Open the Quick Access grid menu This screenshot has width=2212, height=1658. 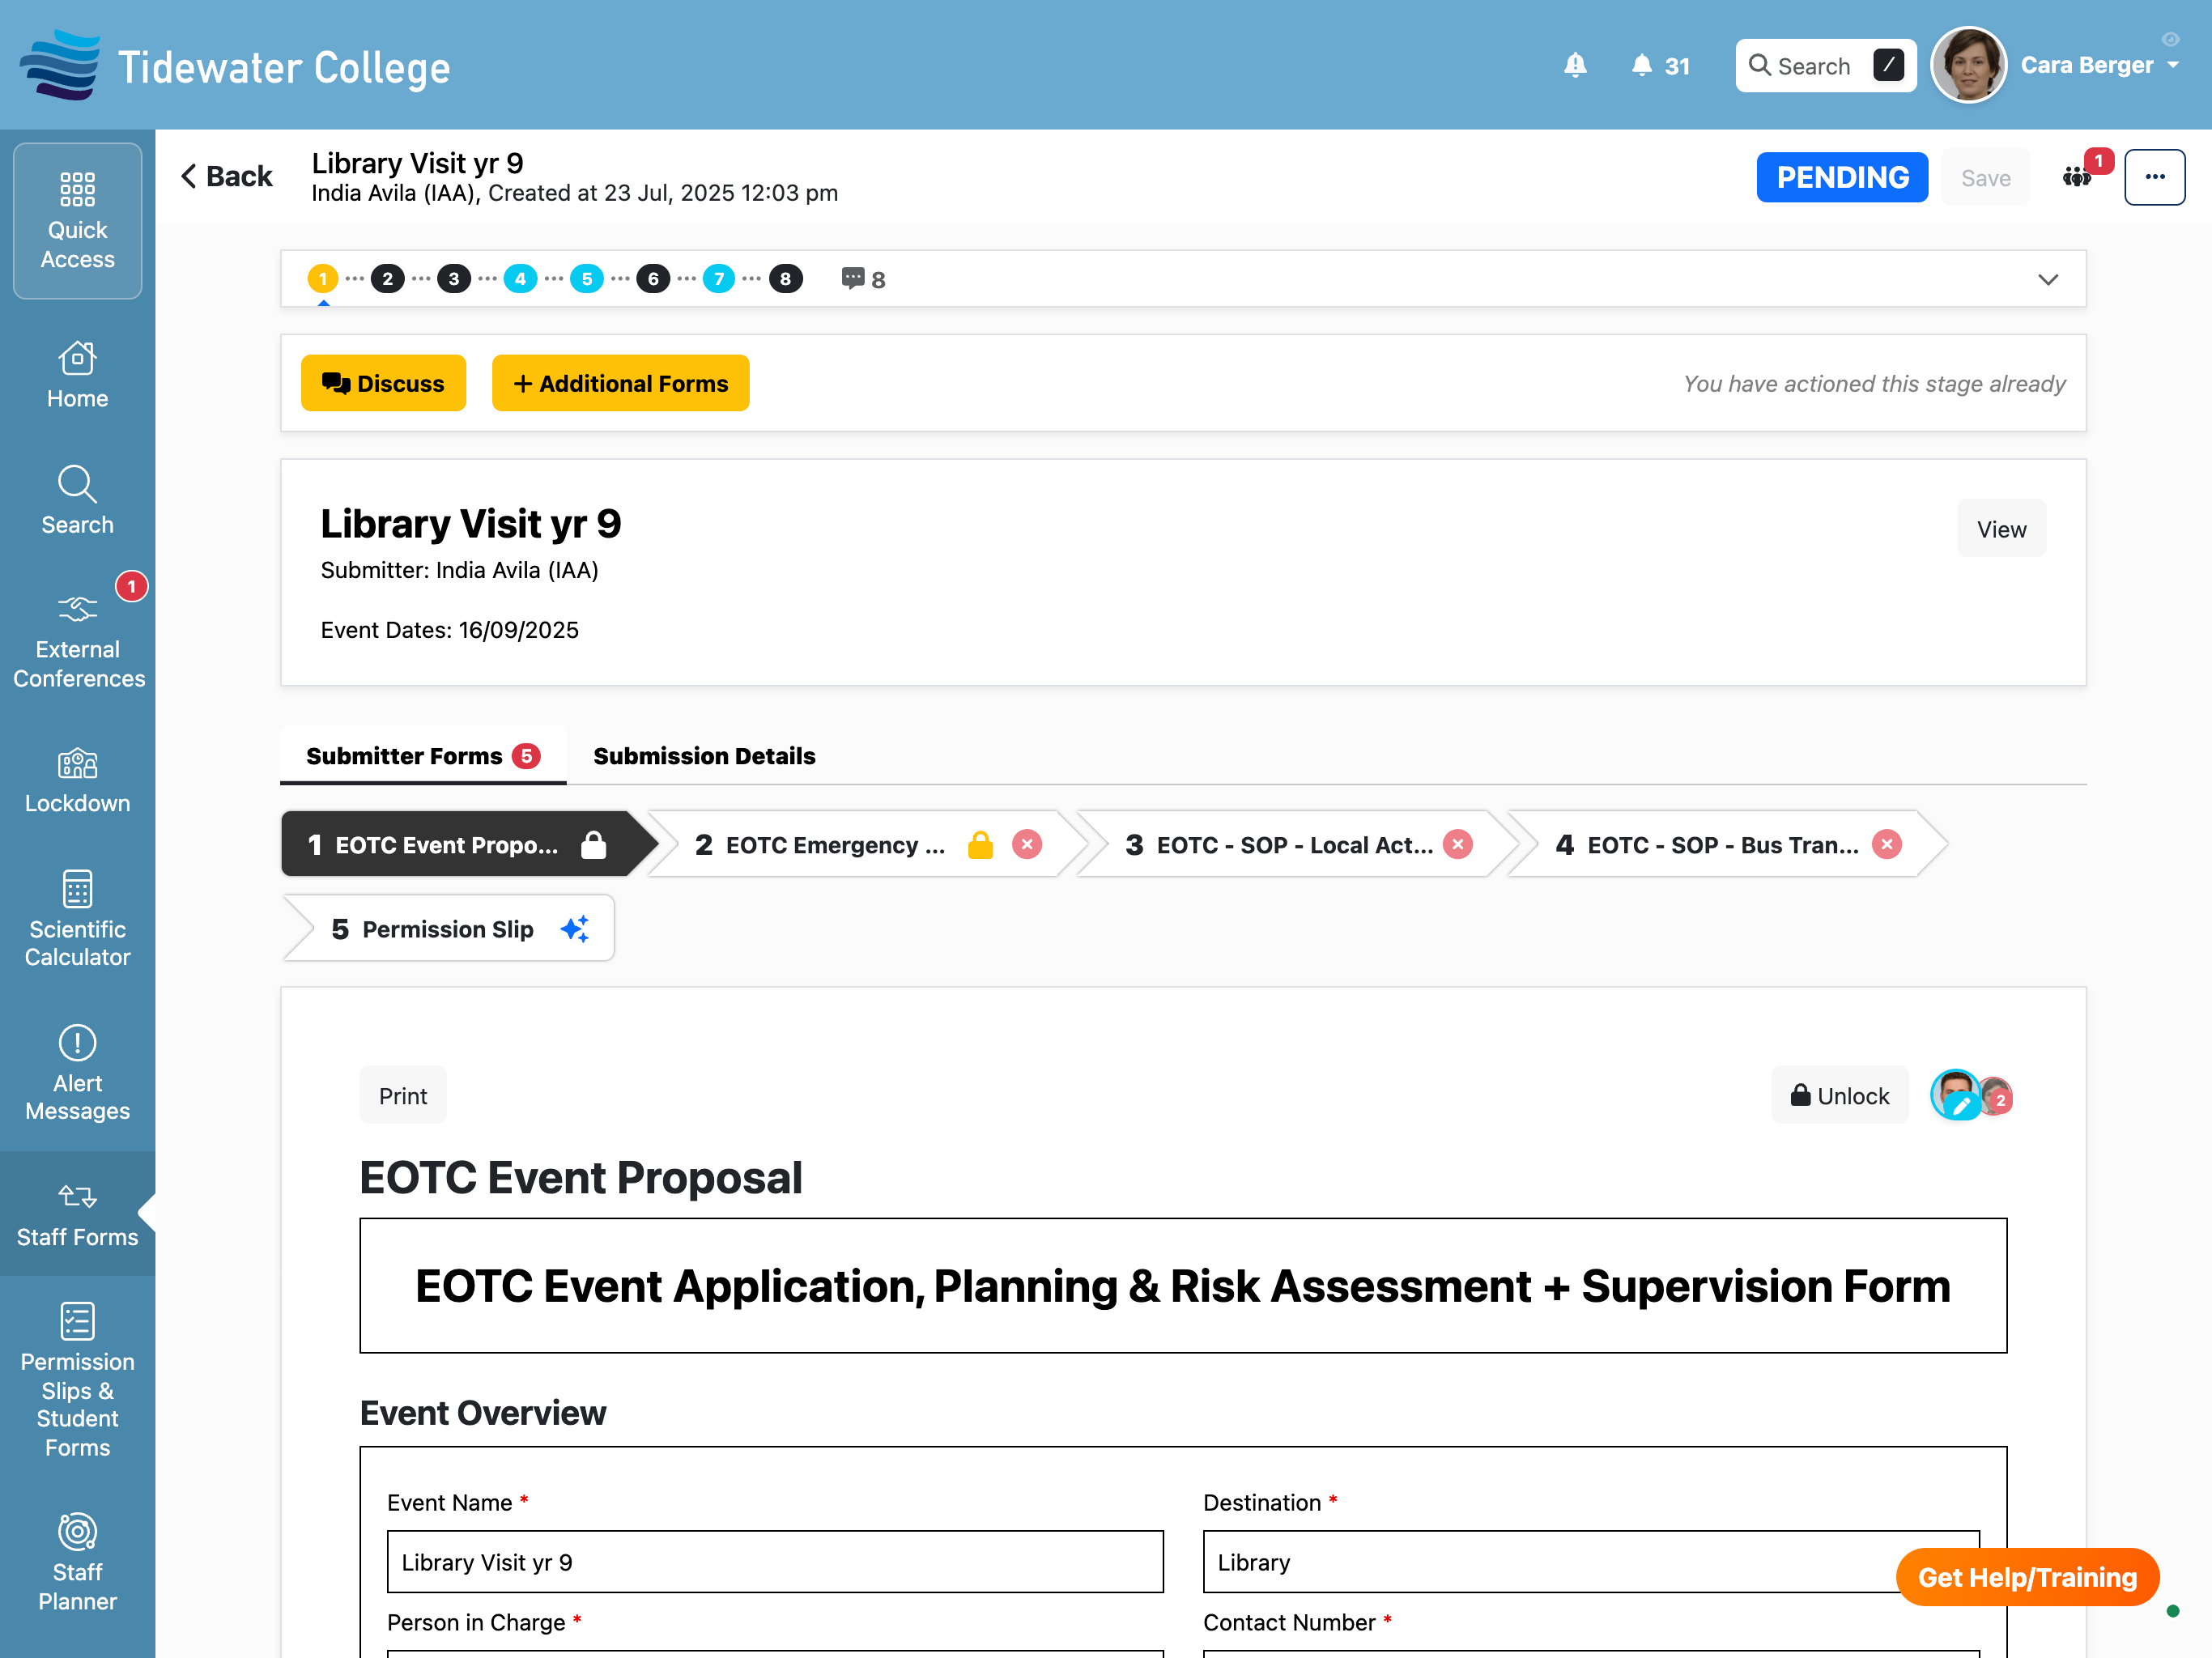tap(77, 221)
